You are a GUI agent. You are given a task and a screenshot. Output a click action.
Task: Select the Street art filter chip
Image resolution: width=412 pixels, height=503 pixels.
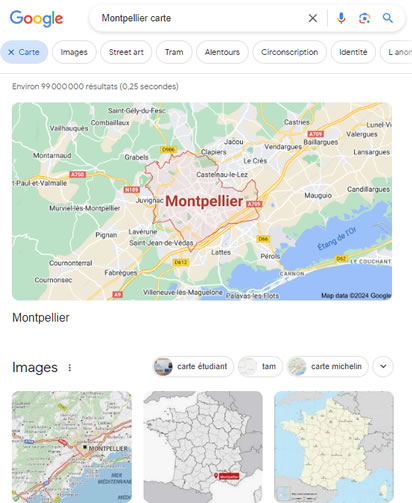pos(126,52)
